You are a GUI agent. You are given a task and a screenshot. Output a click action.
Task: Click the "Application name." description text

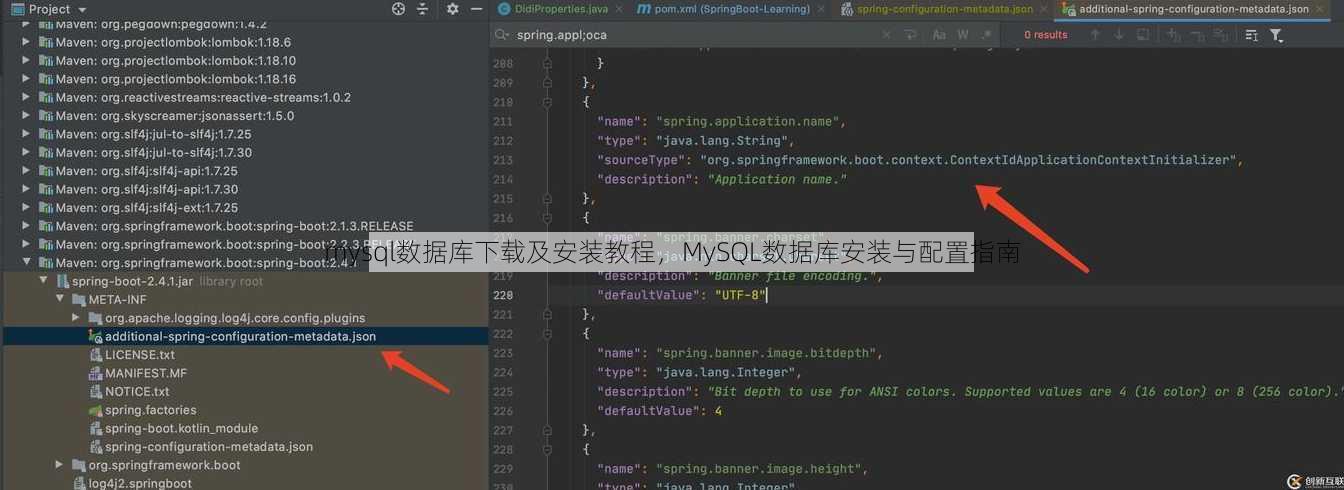[777, 180]
